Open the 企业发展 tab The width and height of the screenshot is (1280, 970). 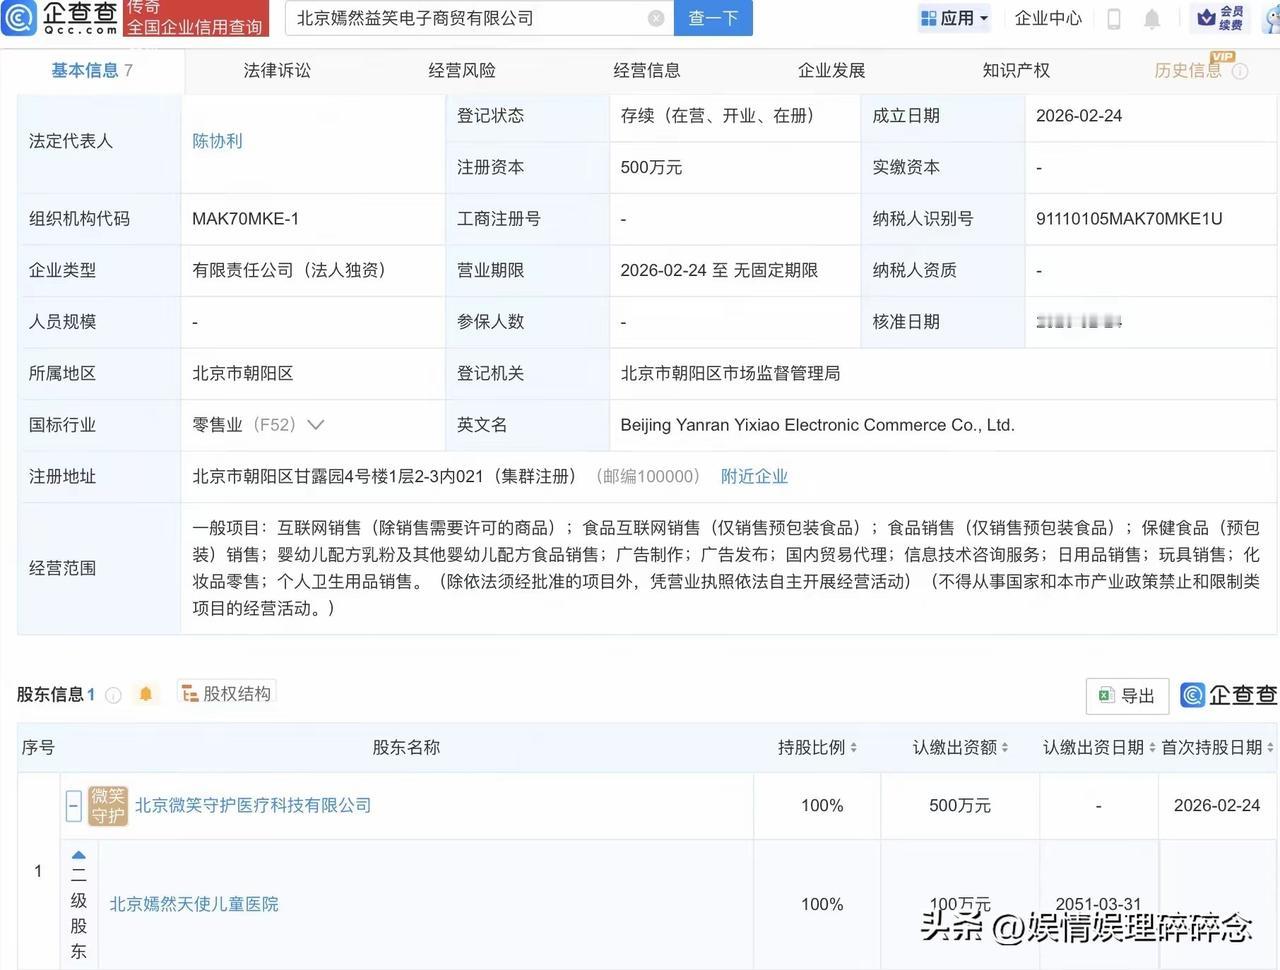(x=832, y=70)
